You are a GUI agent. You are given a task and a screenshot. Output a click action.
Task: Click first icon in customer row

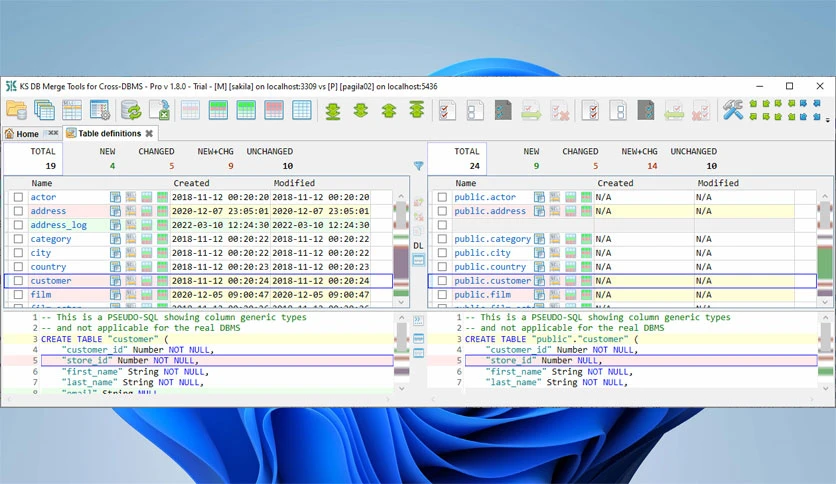(115, 280)
